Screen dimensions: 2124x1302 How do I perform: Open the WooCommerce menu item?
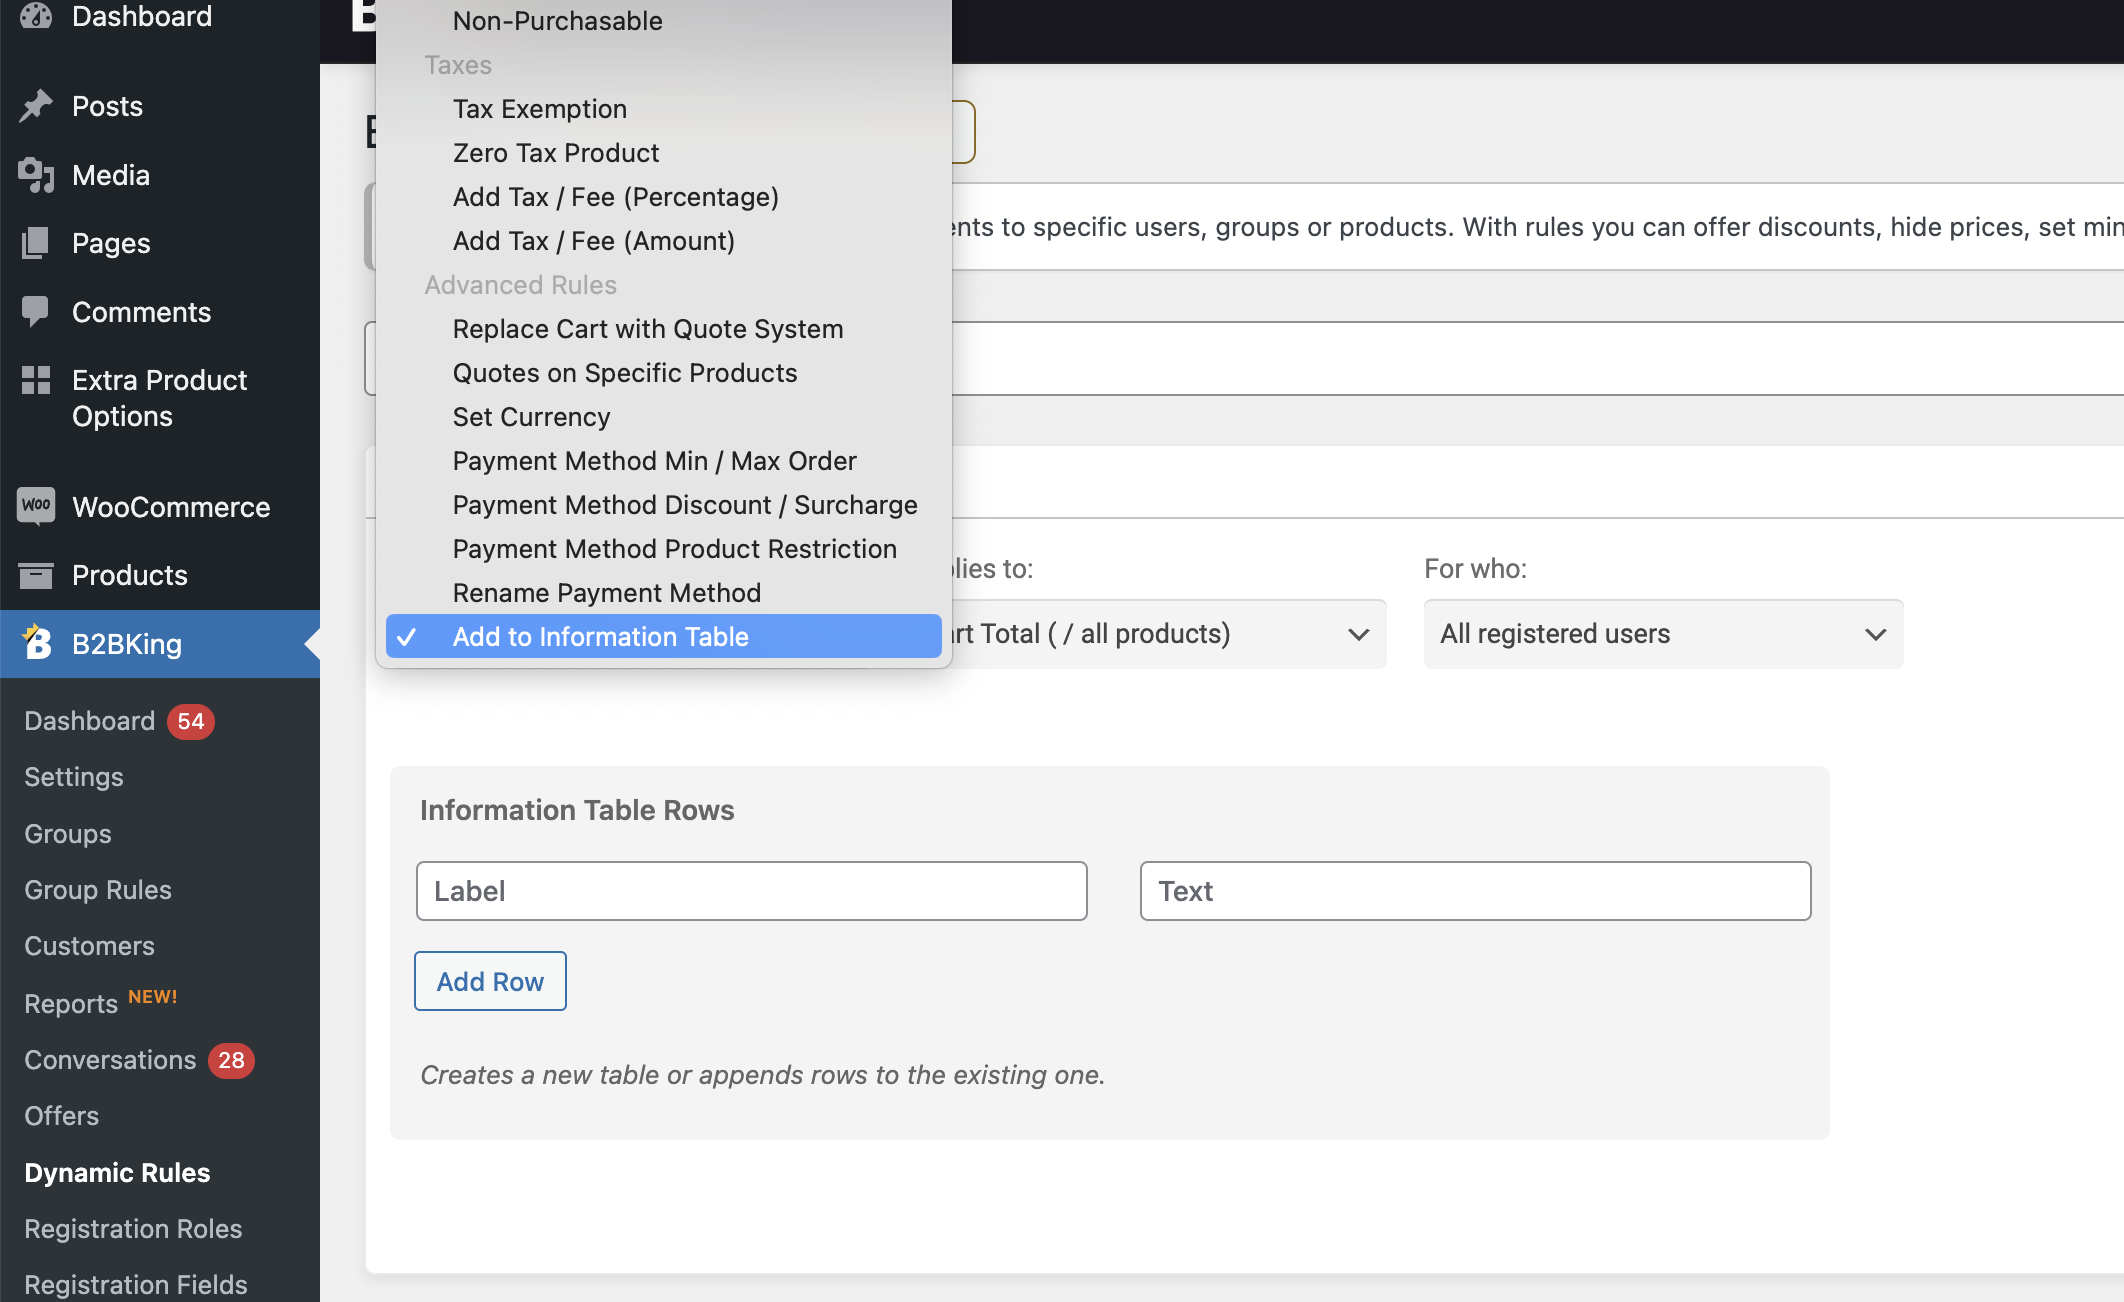click(160, 507)
